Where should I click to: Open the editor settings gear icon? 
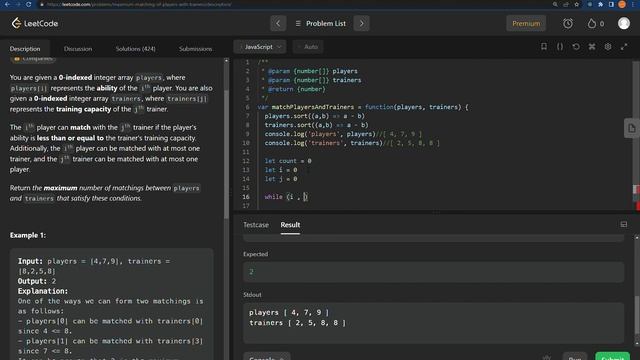[608, 47]
